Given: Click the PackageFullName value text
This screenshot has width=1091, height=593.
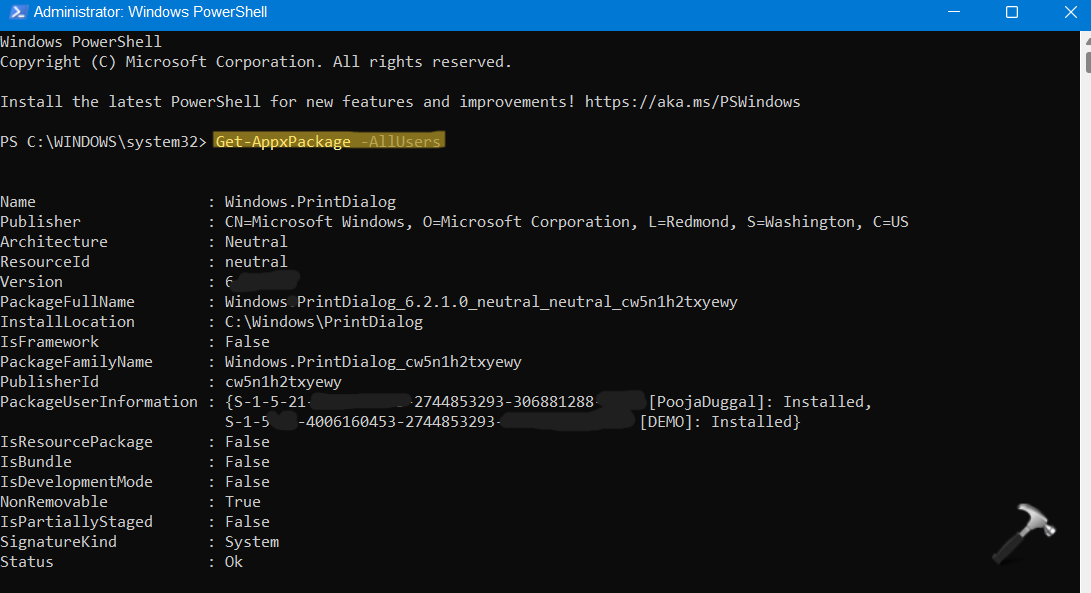Looking at the screenshot, I should pyautogui.click(x=481, y=302).
